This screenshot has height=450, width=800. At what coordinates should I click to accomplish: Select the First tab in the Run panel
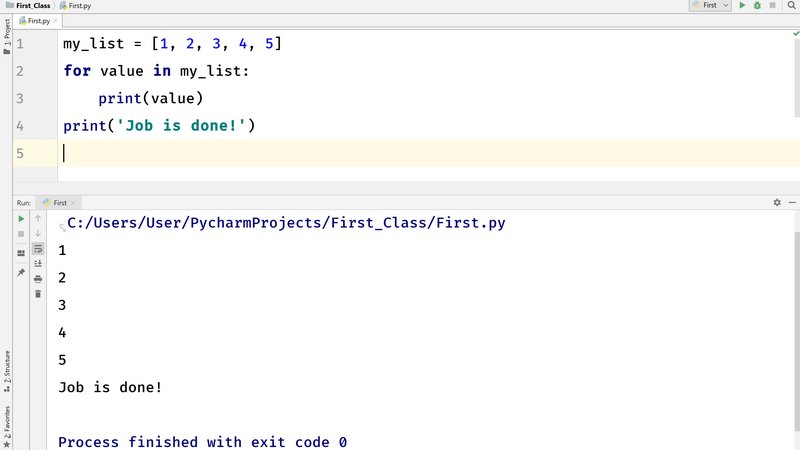point(58,202)
